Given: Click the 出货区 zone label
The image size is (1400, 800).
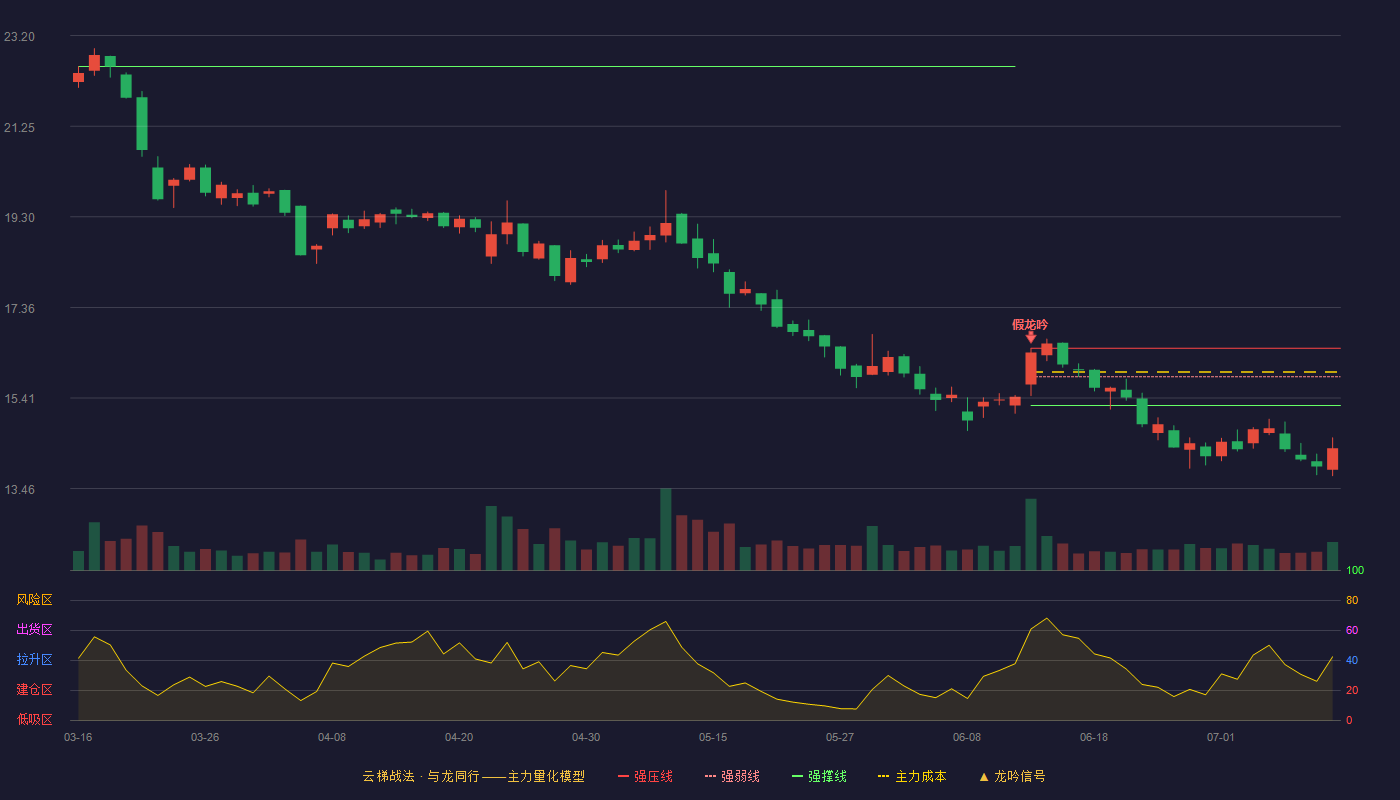Looking at the screenshot, I should coord(34,630).
